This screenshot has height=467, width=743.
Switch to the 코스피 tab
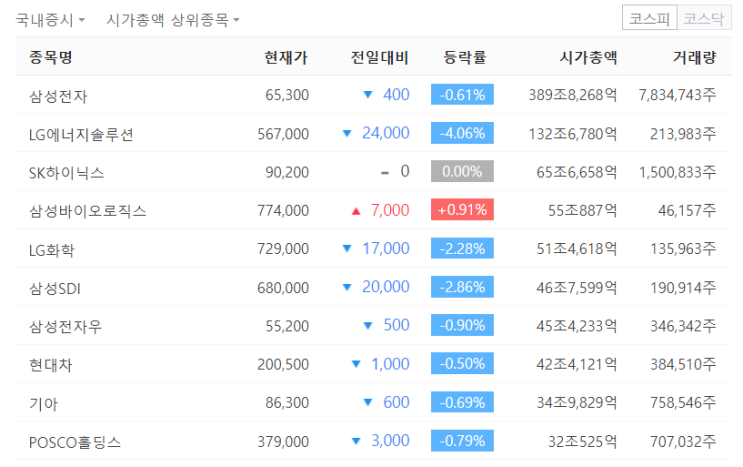tap(649, 18)
